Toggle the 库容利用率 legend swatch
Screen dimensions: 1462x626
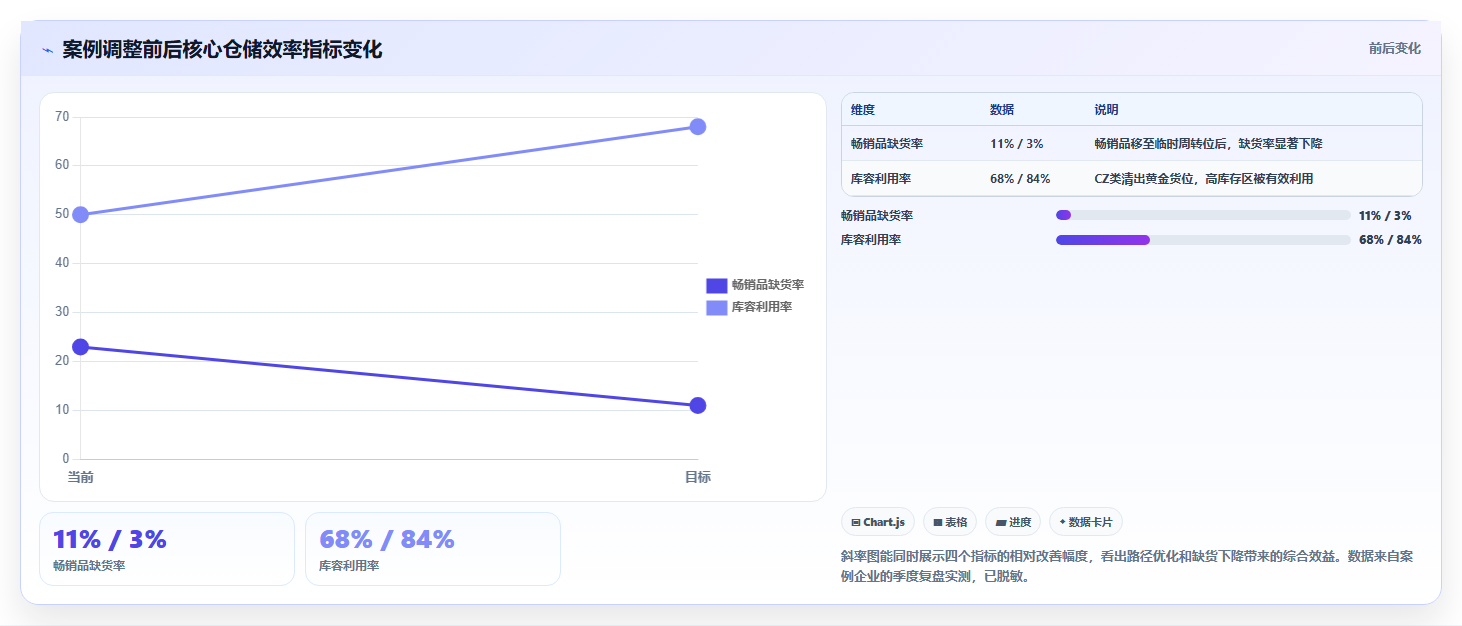[x=716, y=307]
